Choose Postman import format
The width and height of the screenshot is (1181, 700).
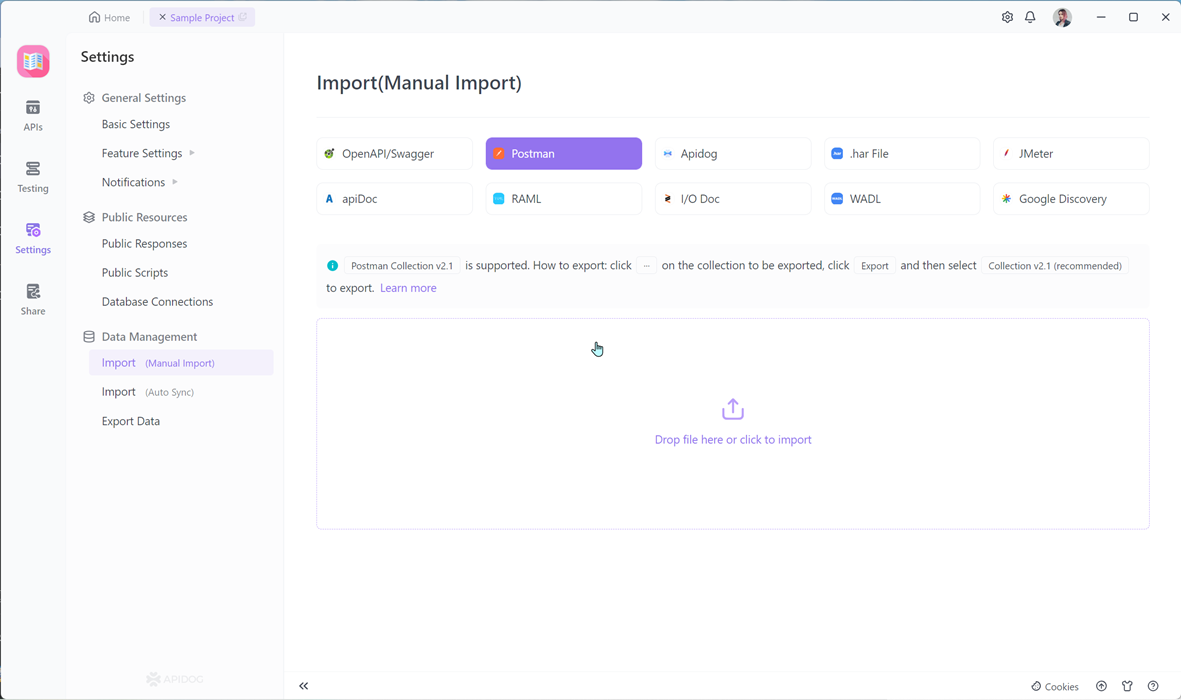(x=563, y=154)
